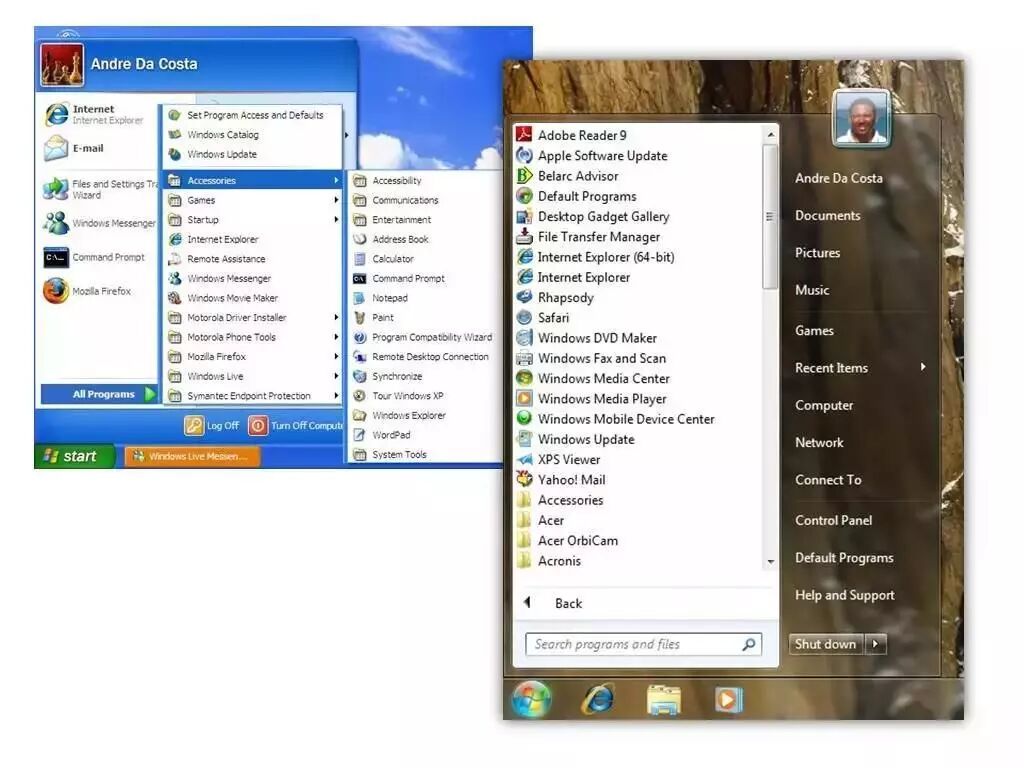The width and height of the screenshot is (1024, 768).
Task: Open Files and Settings Transfer Wizard icon
Action: (56, 189)
